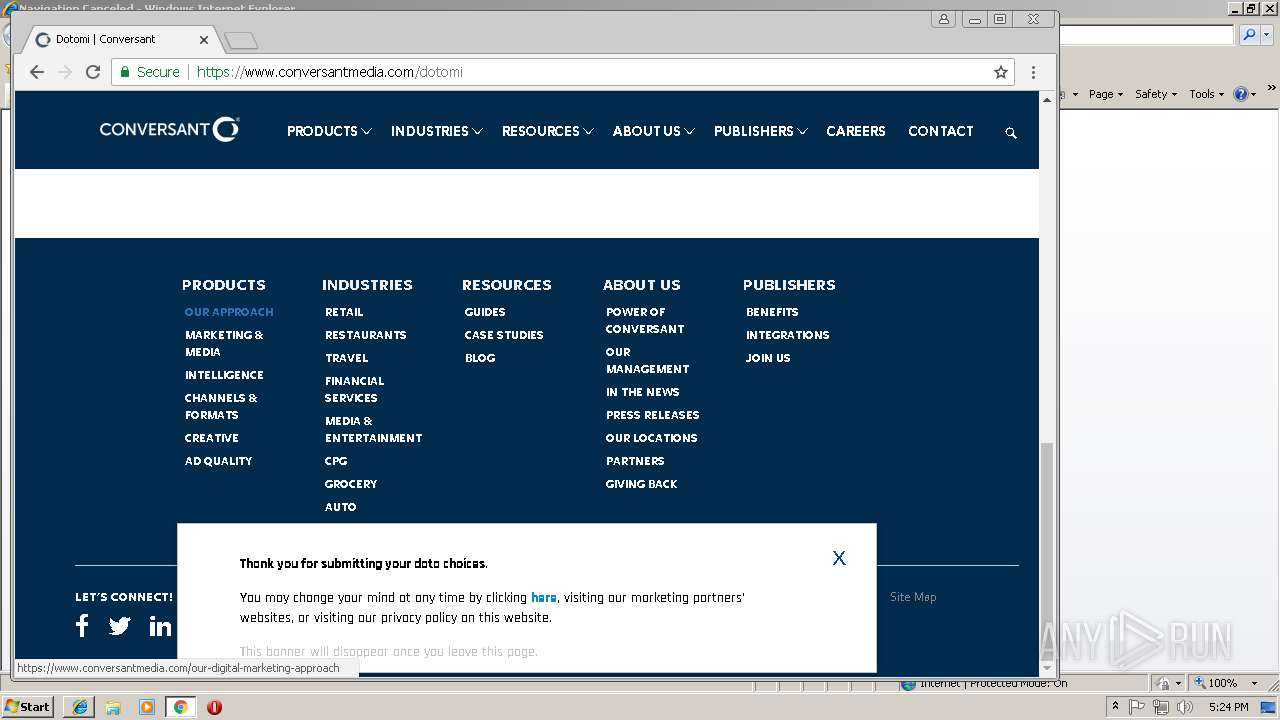Open the Marketing & Media link

[x=224, y=343]
